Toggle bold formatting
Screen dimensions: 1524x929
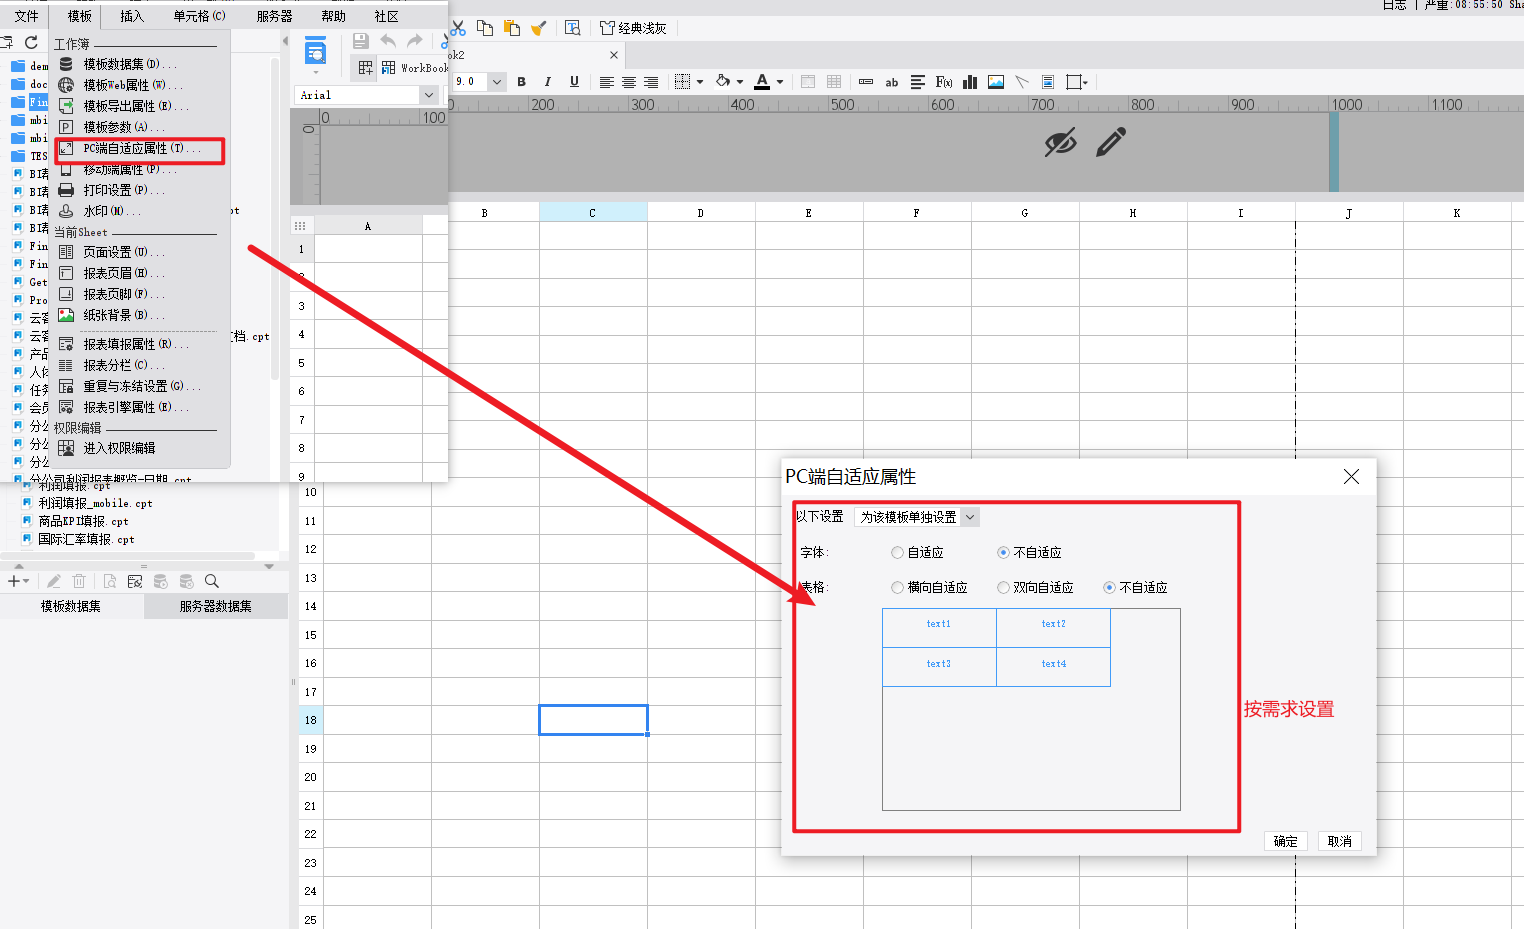click(521, 82)
